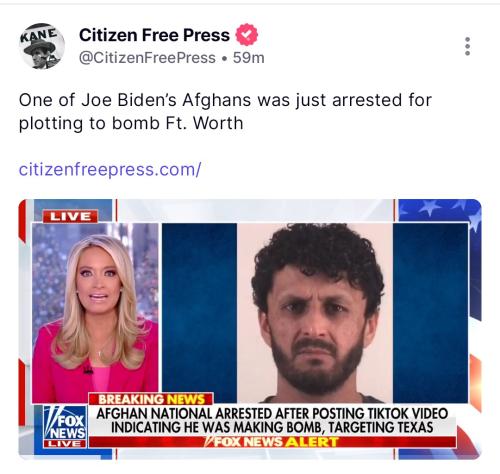Click the pink verified badge icon
Screen dimensions: 500x474
[247, 35]
